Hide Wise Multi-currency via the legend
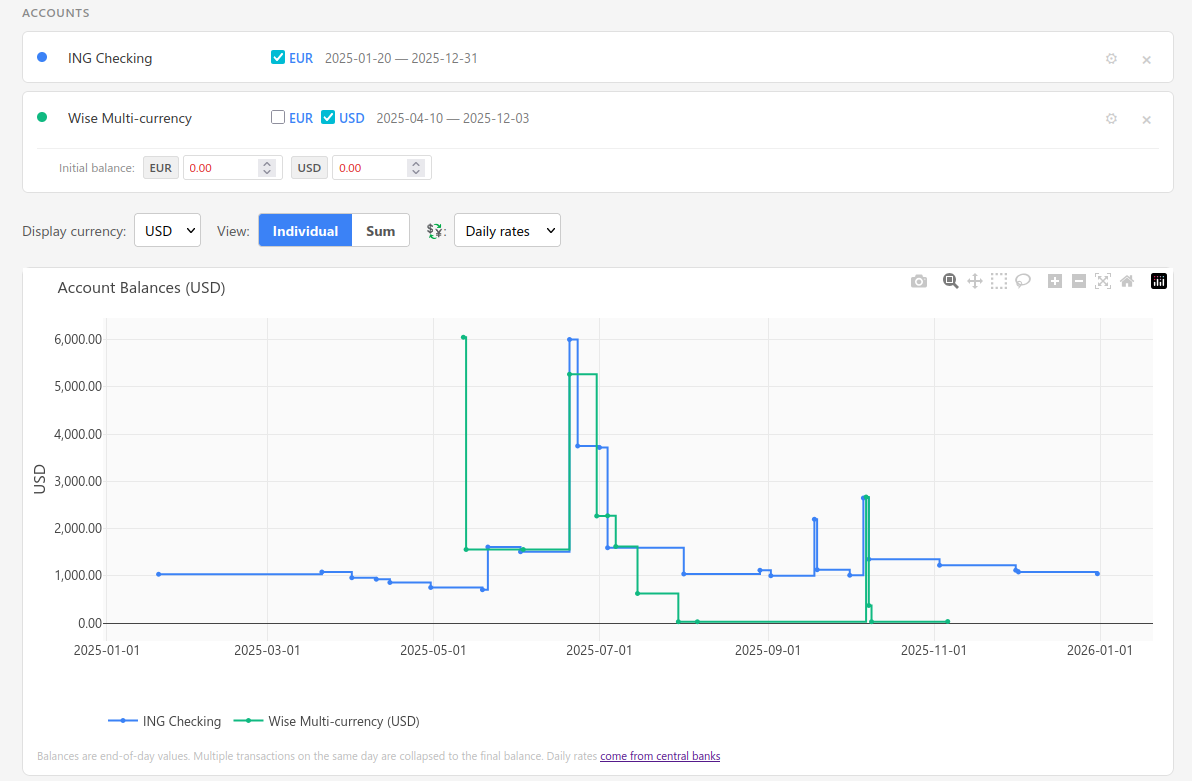This screenshot has height=781, width=1192. pyautogui.click(x=343, y=721)
